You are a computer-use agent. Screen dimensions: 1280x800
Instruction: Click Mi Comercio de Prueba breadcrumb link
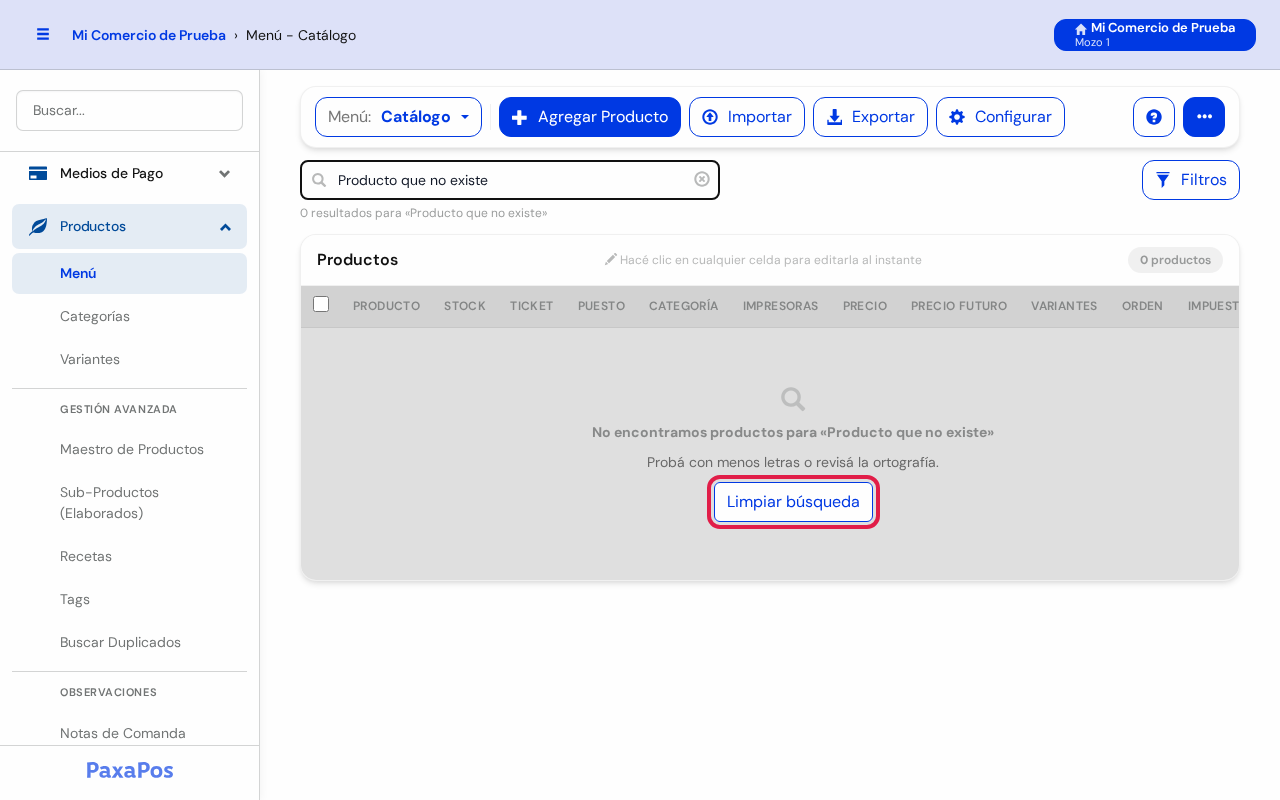(x=149, y=35)
